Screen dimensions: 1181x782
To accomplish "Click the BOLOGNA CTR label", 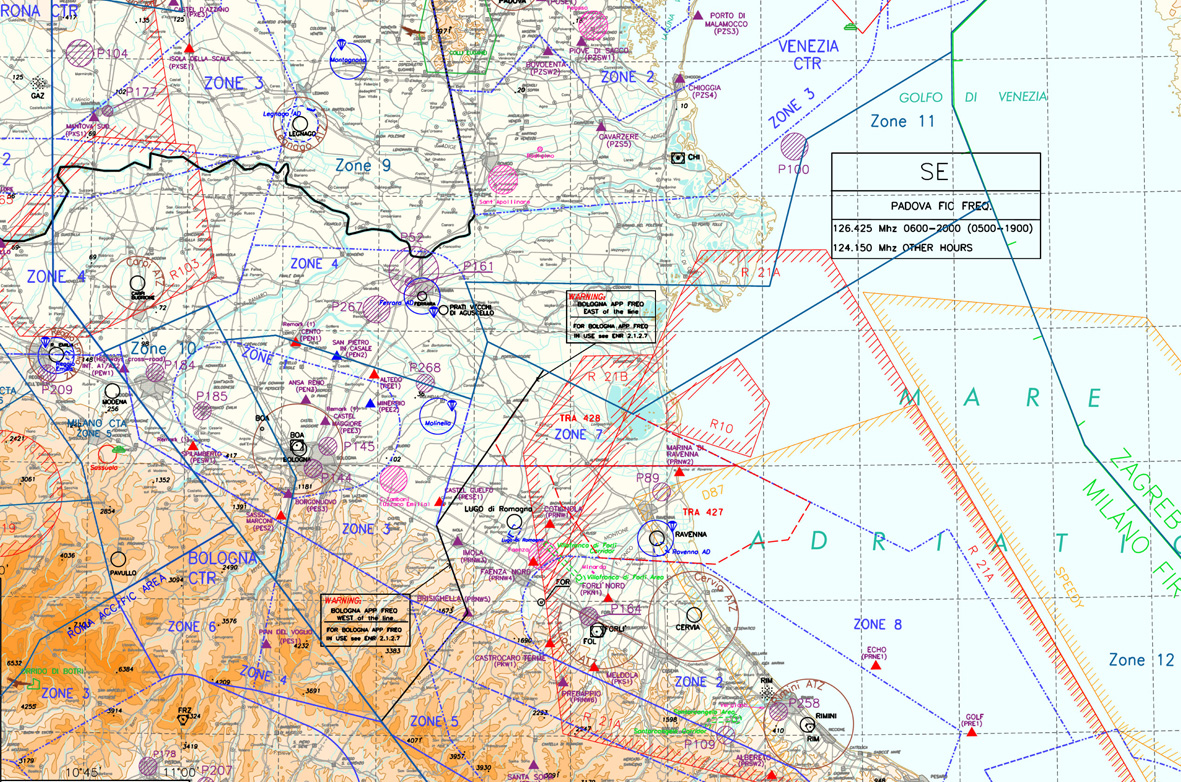I will point(221,567).
